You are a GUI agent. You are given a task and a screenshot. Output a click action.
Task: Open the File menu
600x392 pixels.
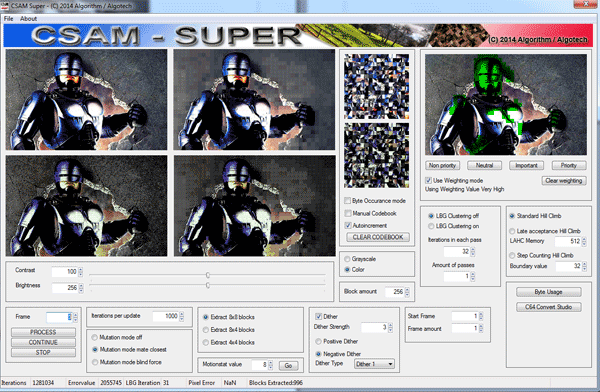(x=8, y=18)
